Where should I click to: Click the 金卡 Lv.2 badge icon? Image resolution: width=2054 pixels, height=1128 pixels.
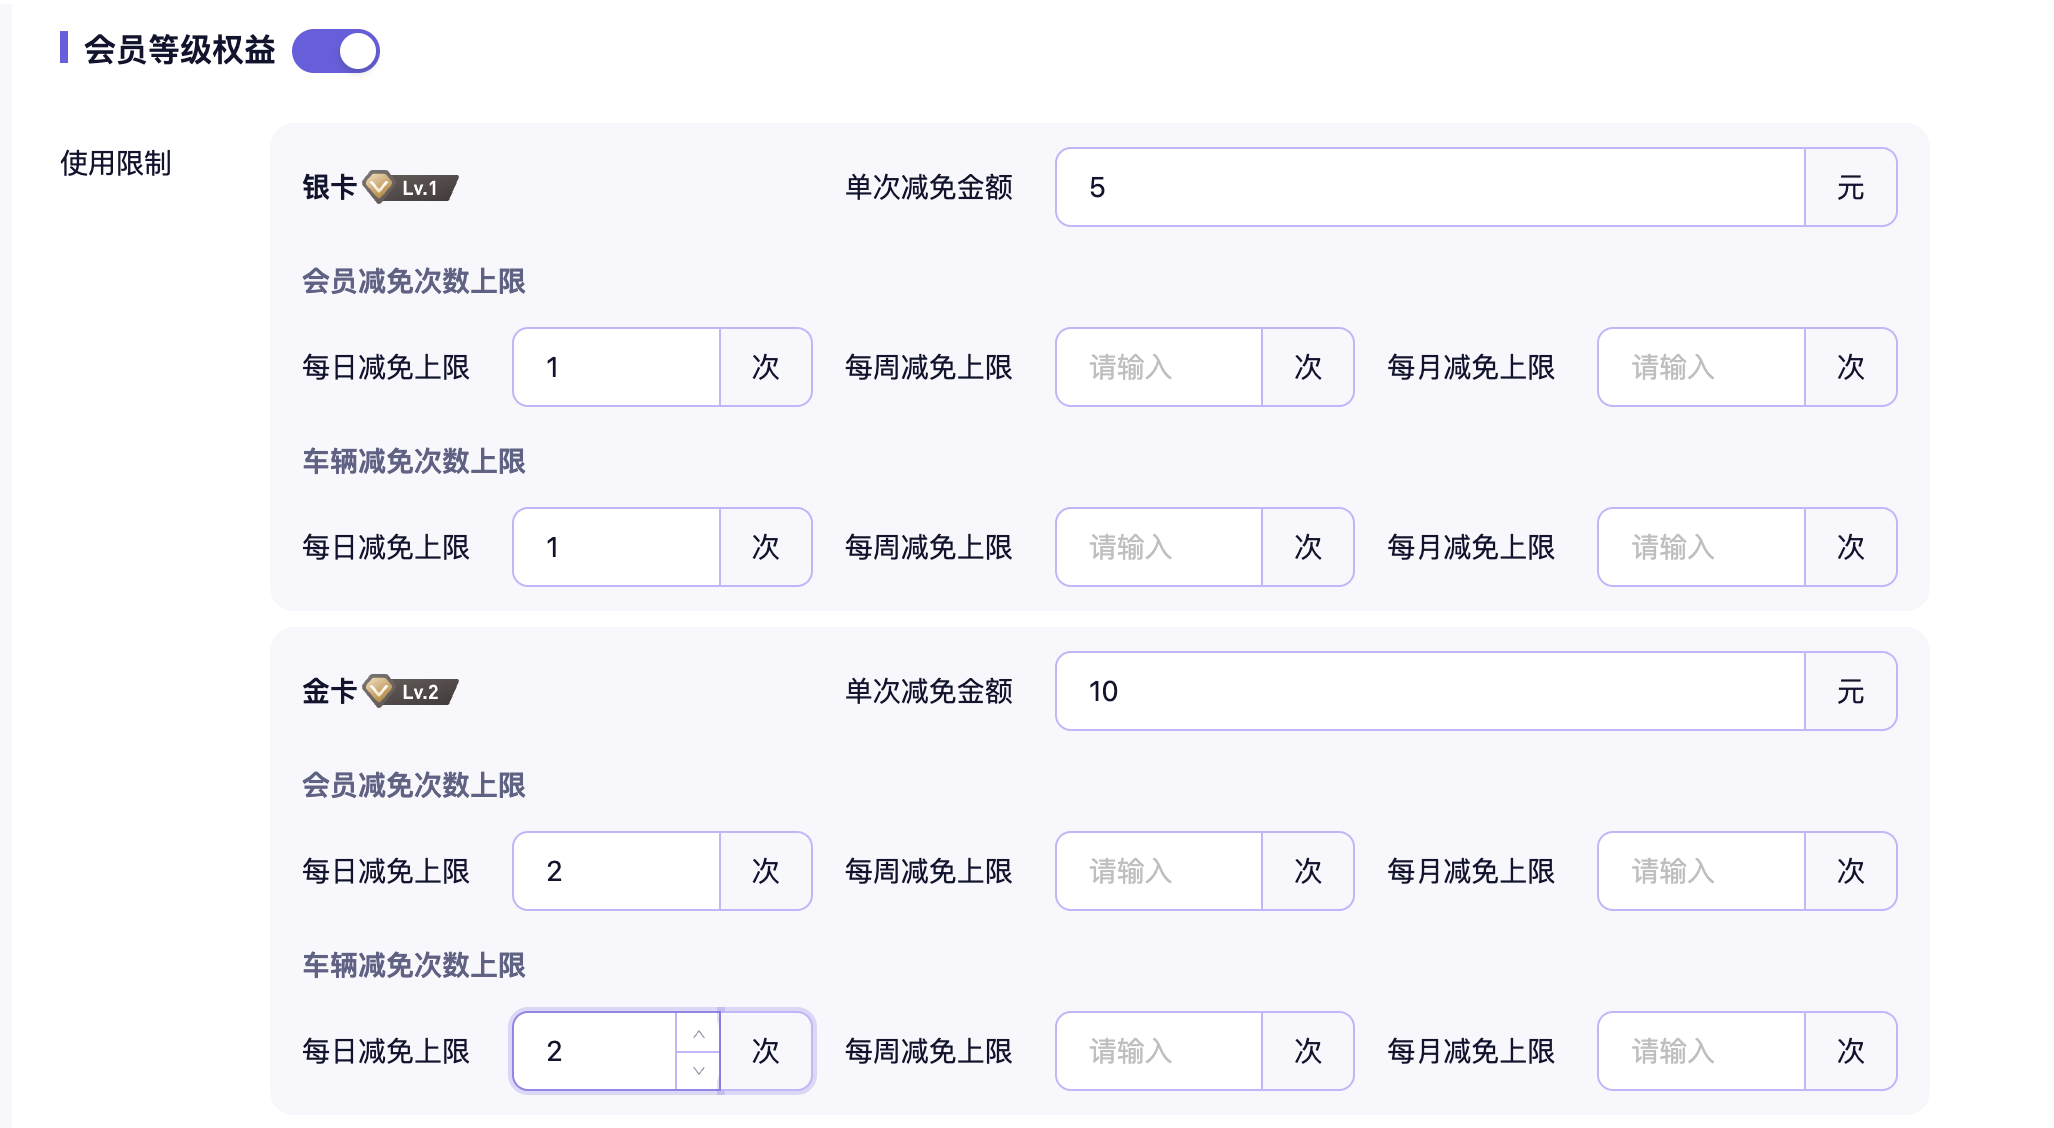411,691
